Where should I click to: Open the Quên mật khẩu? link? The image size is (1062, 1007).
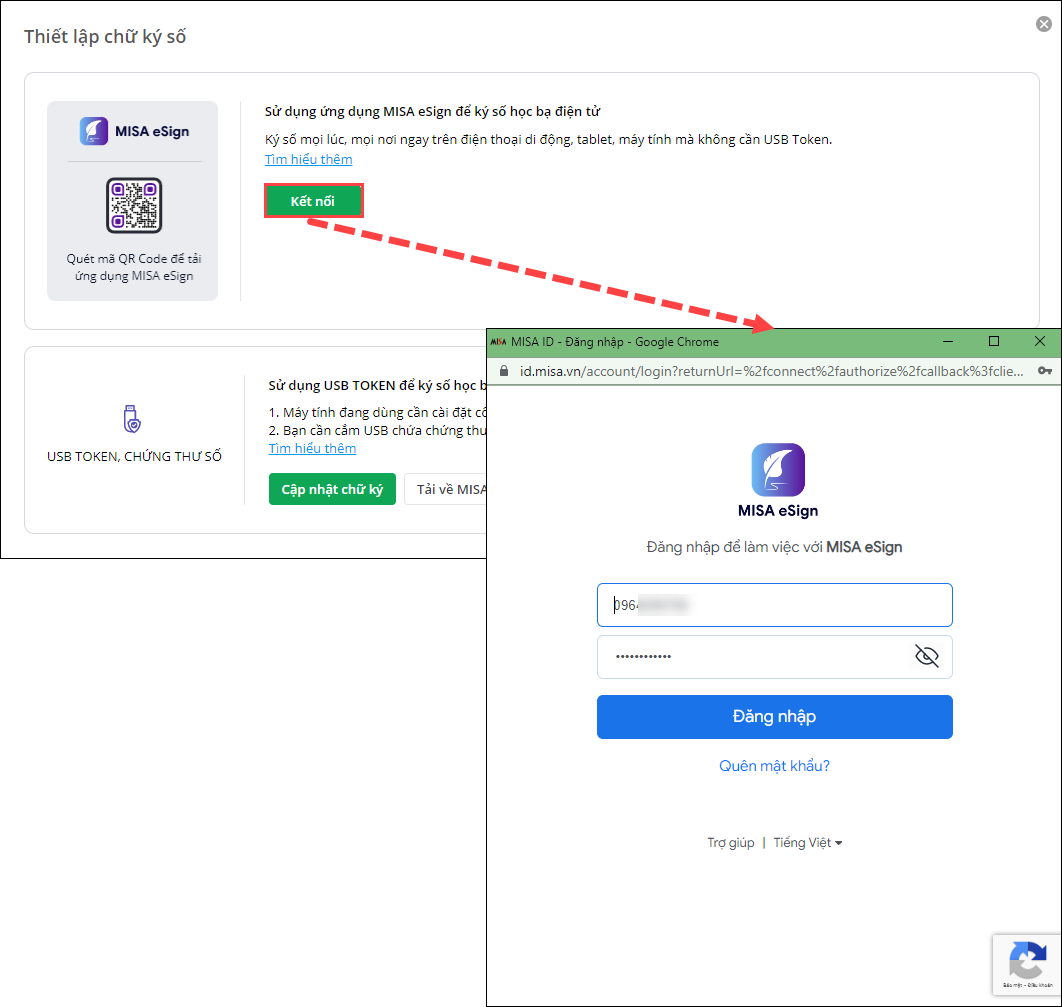coord(774,766)
